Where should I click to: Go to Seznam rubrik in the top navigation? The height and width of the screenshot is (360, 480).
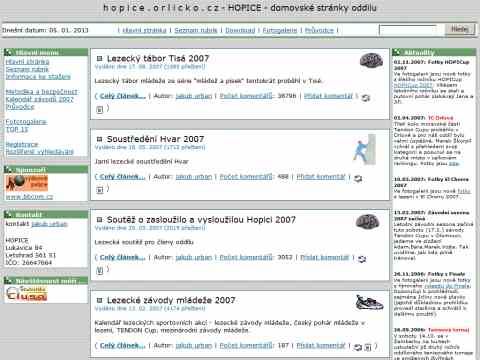click(196, 30)
